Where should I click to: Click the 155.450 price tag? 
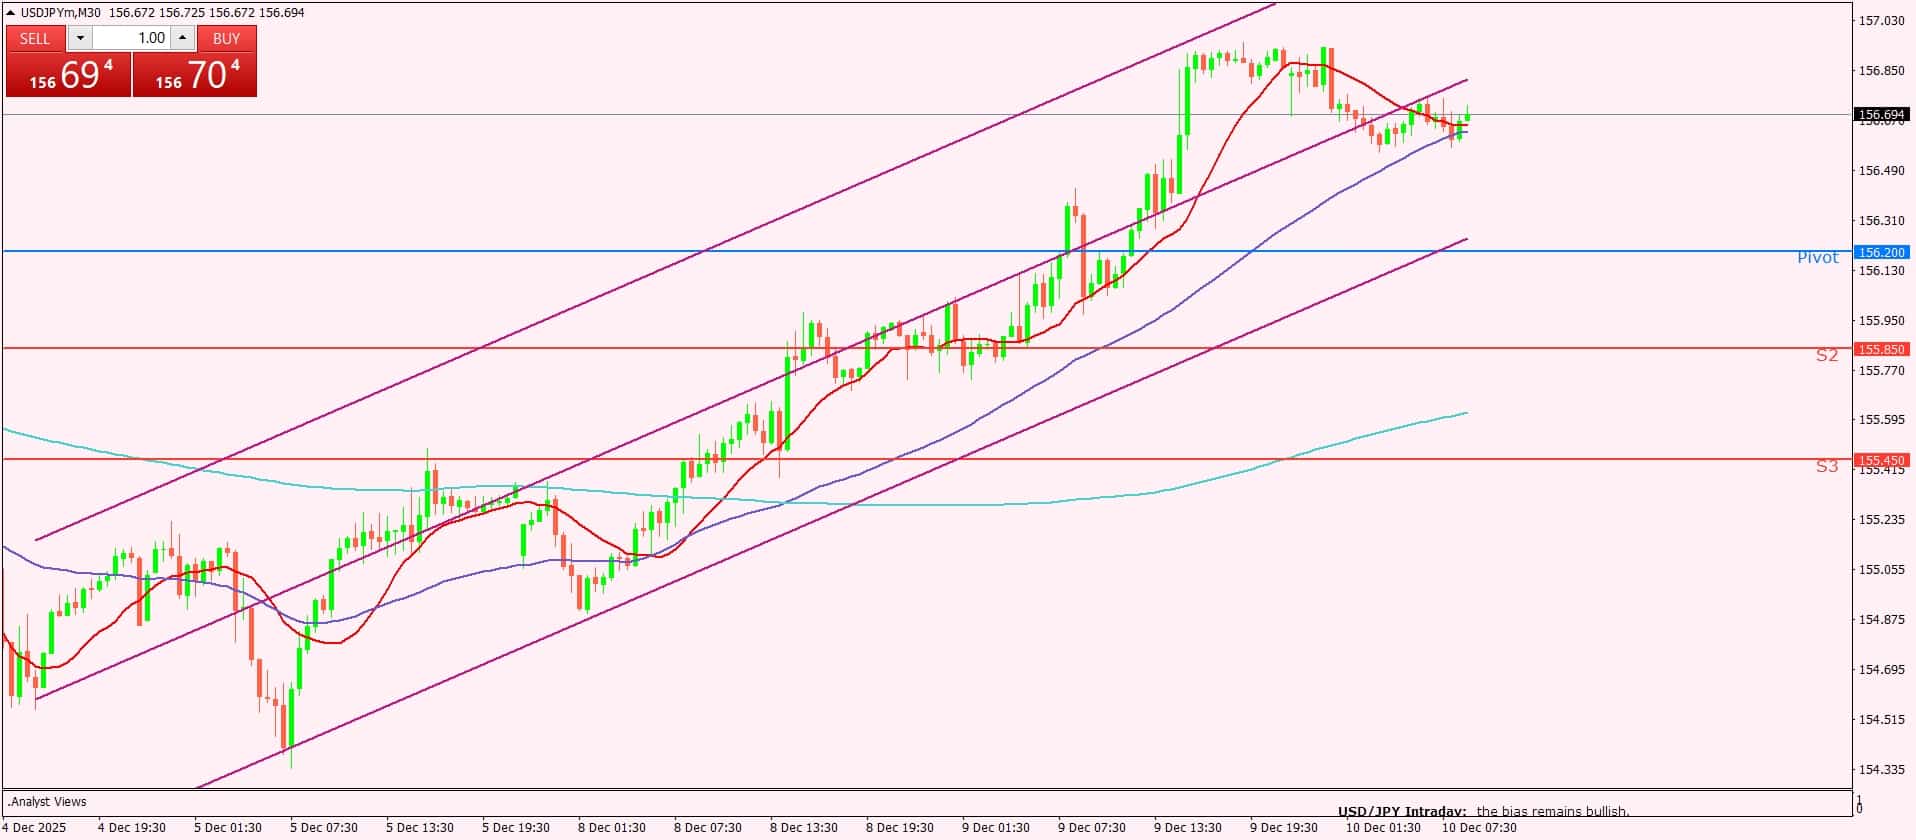click(x=1881, y=460)
